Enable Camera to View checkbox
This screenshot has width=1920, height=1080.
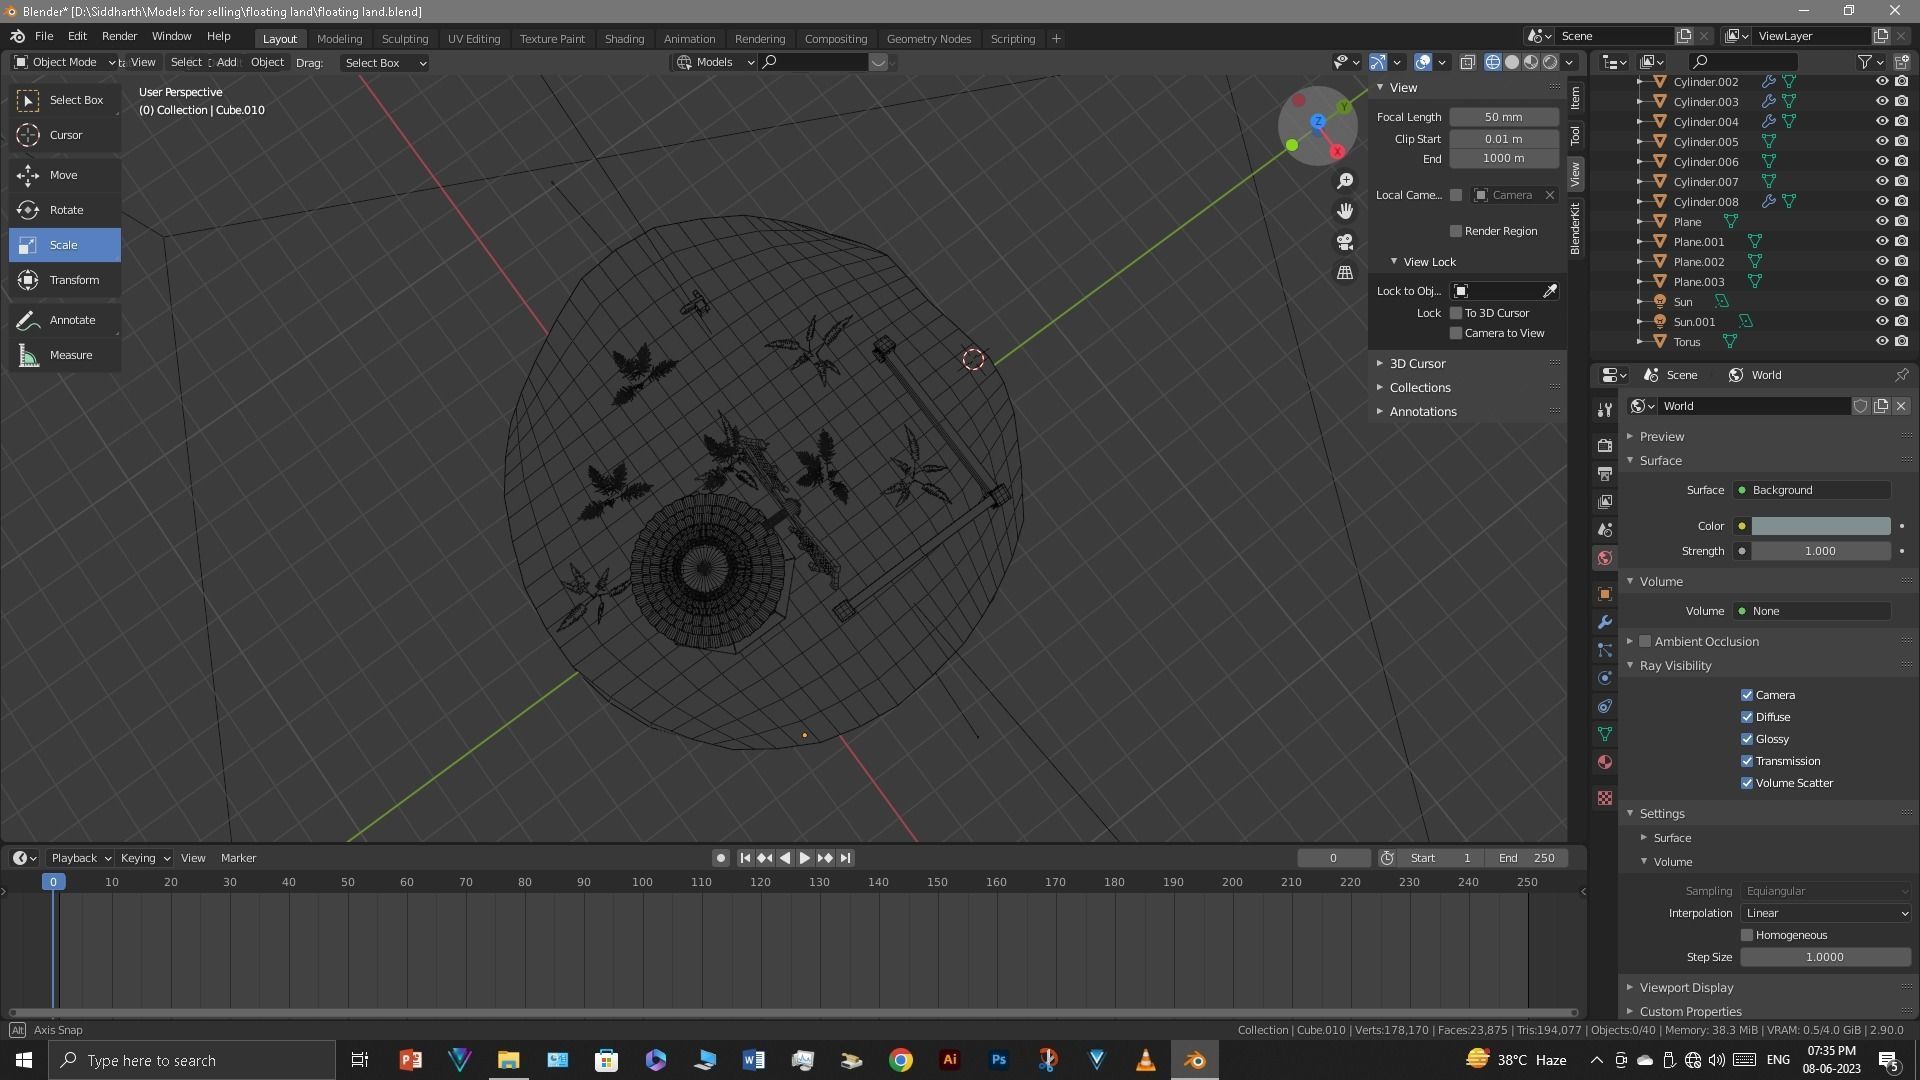pyautogui.click(x=1456, y=333)
